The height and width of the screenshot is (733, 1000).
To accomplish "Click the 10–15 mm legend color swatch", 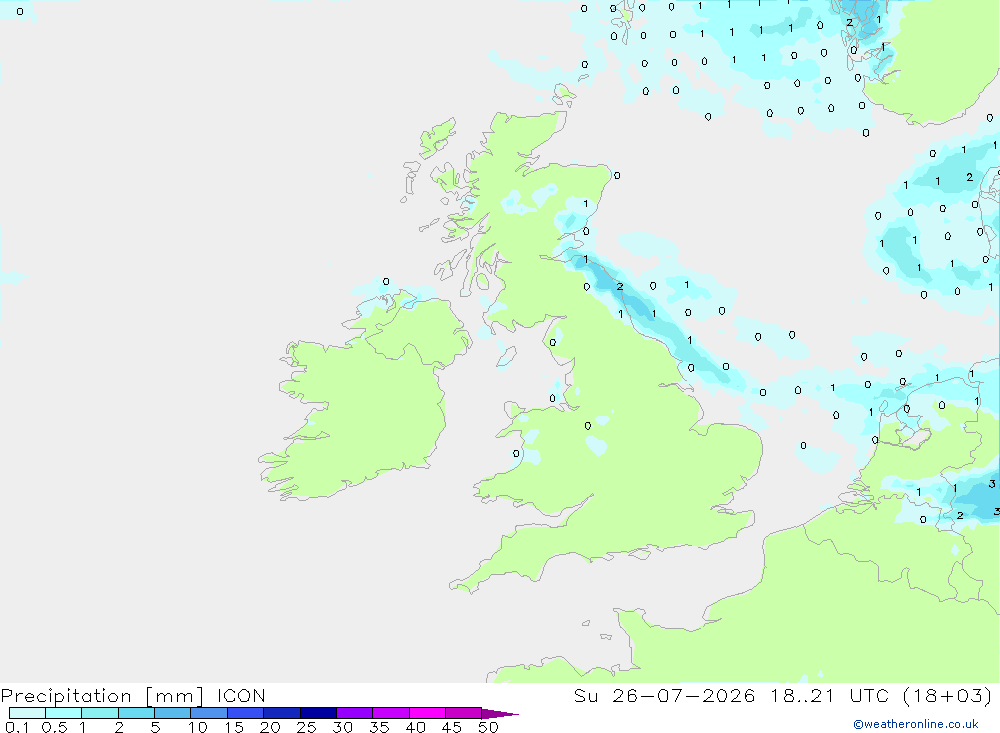I will (209, 713).
